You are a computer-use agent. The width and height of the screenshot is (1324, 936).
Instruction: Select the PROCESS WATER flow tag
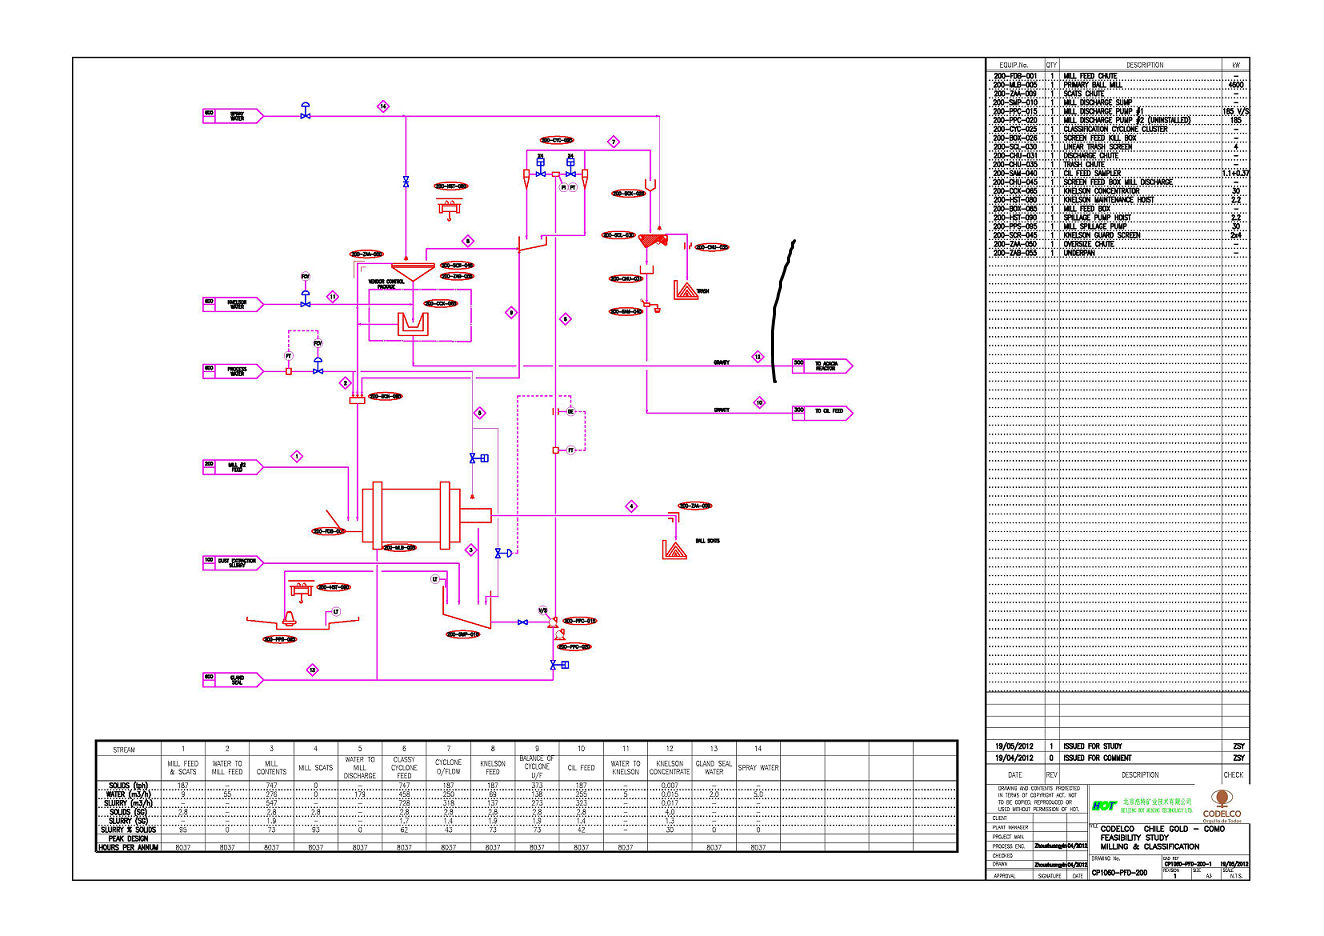point(233,370)
